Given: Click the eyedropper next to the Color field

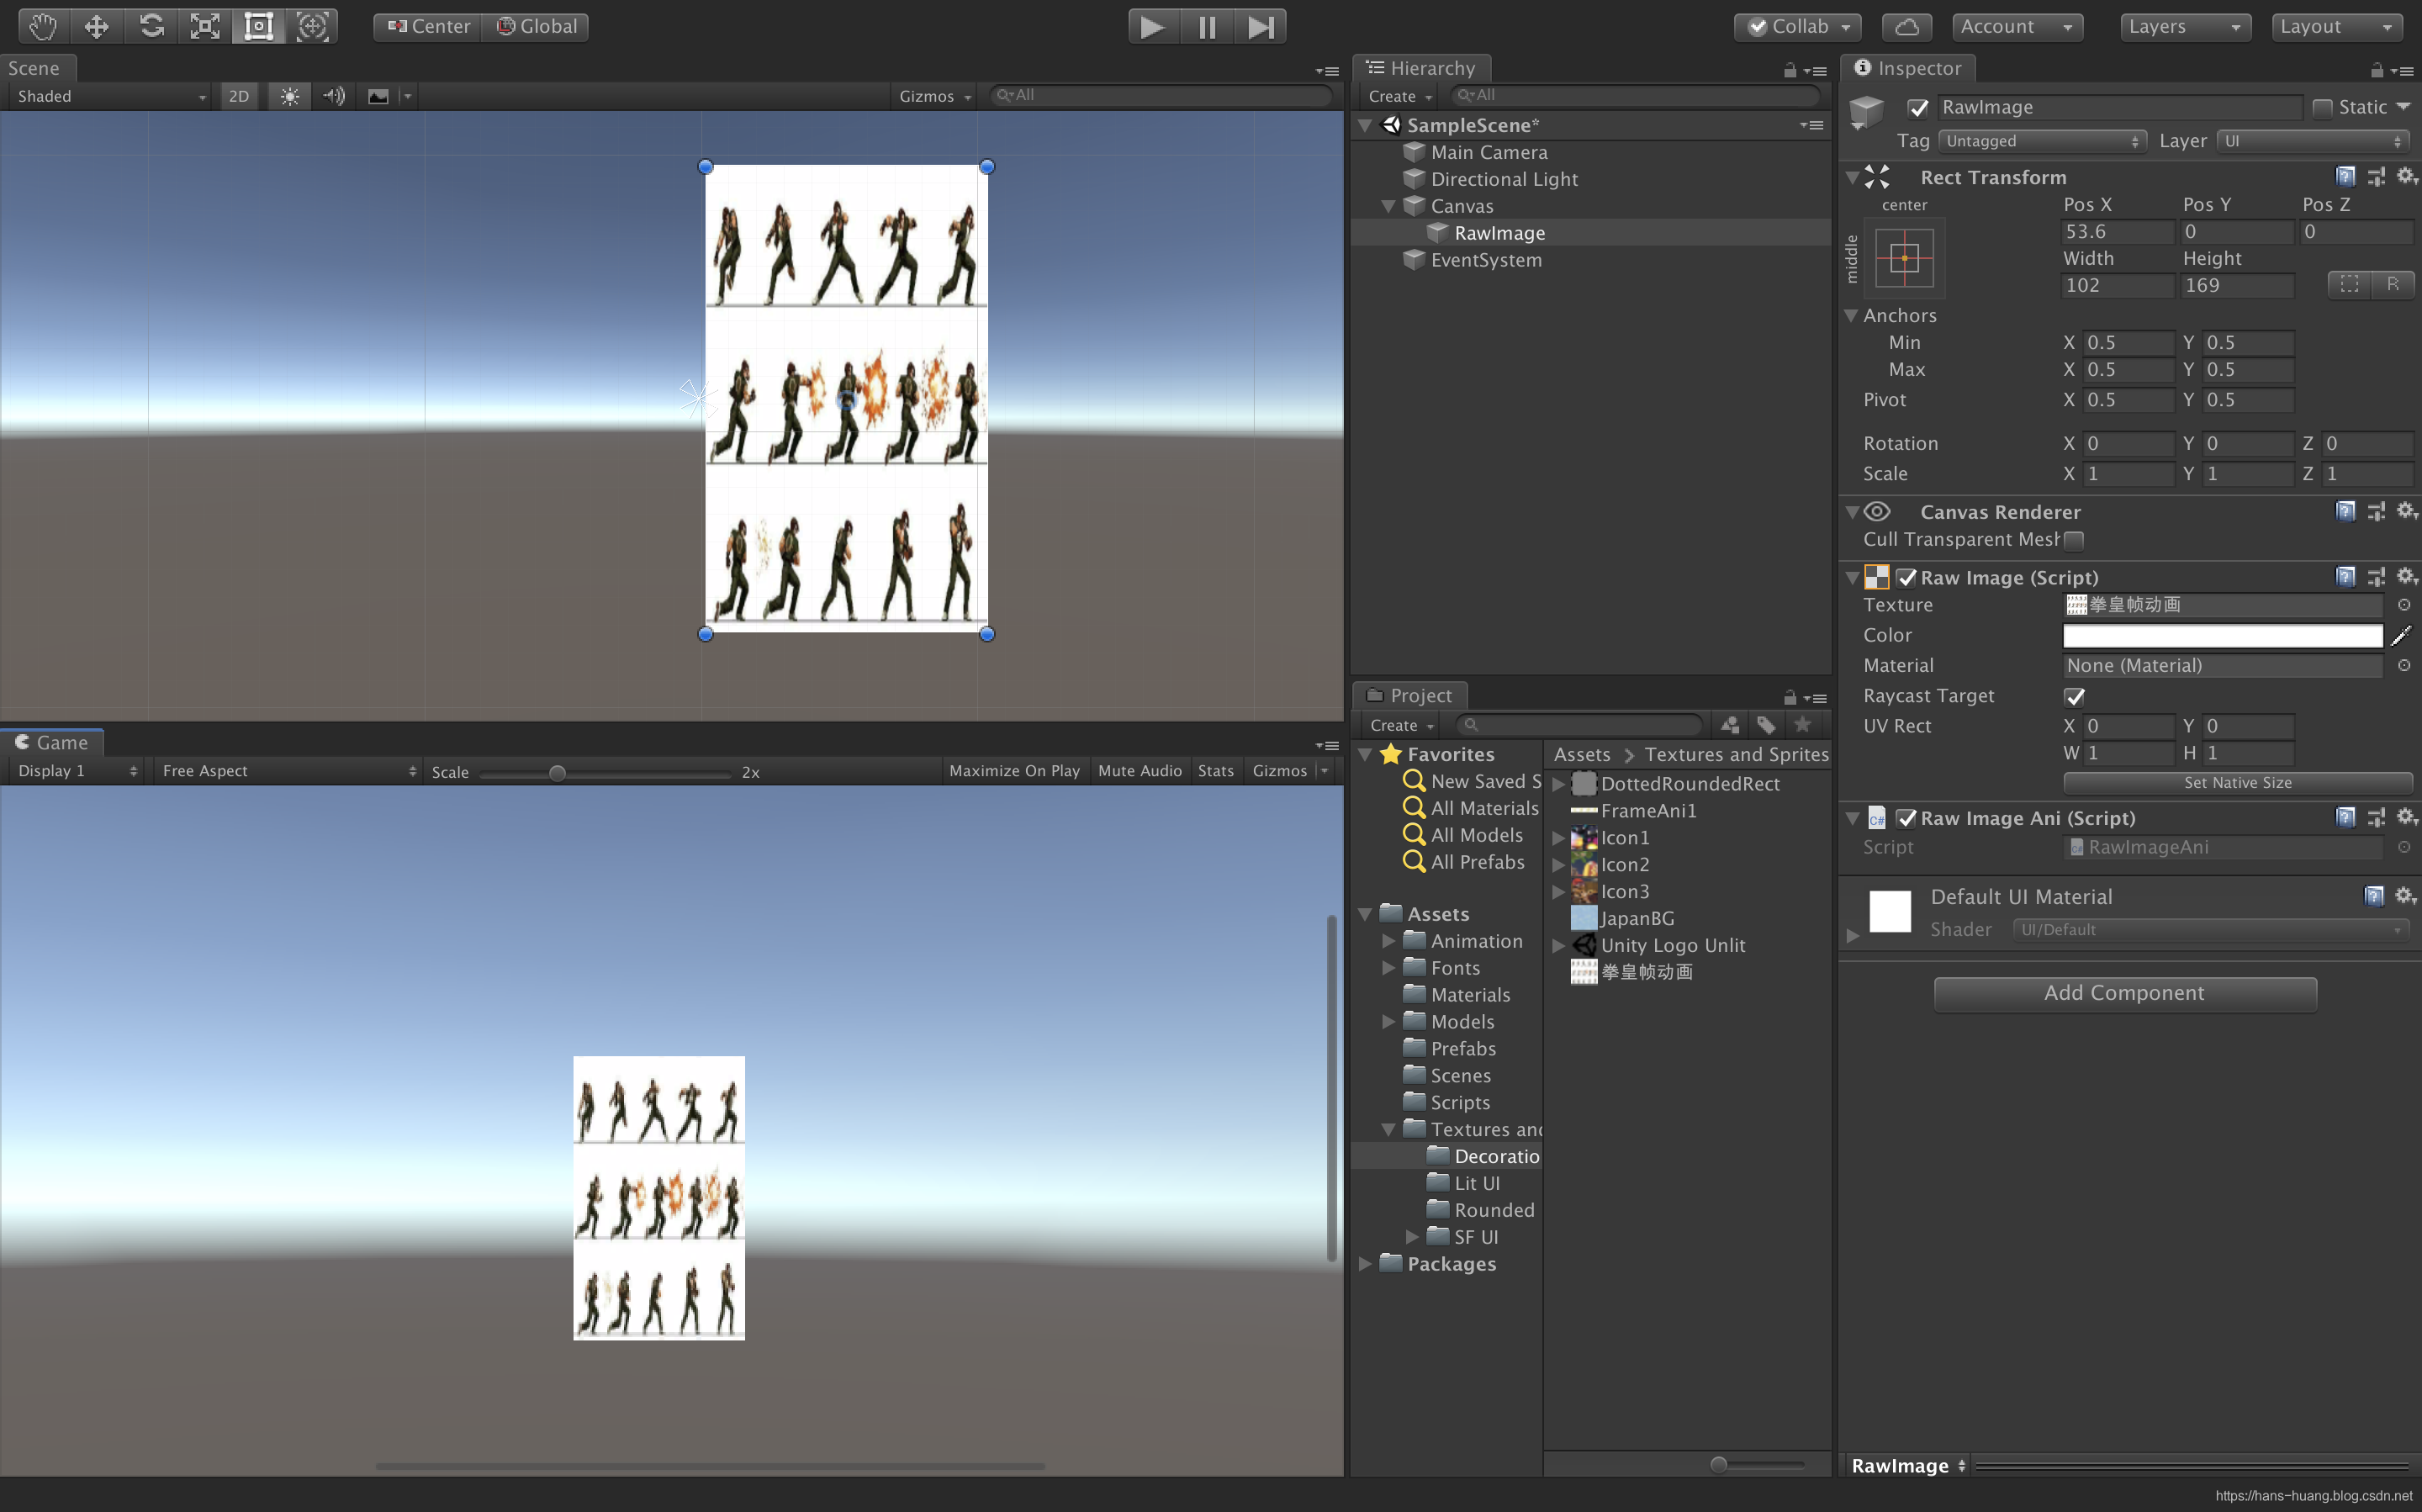Looking at the screenshot, I should 2404,636.
